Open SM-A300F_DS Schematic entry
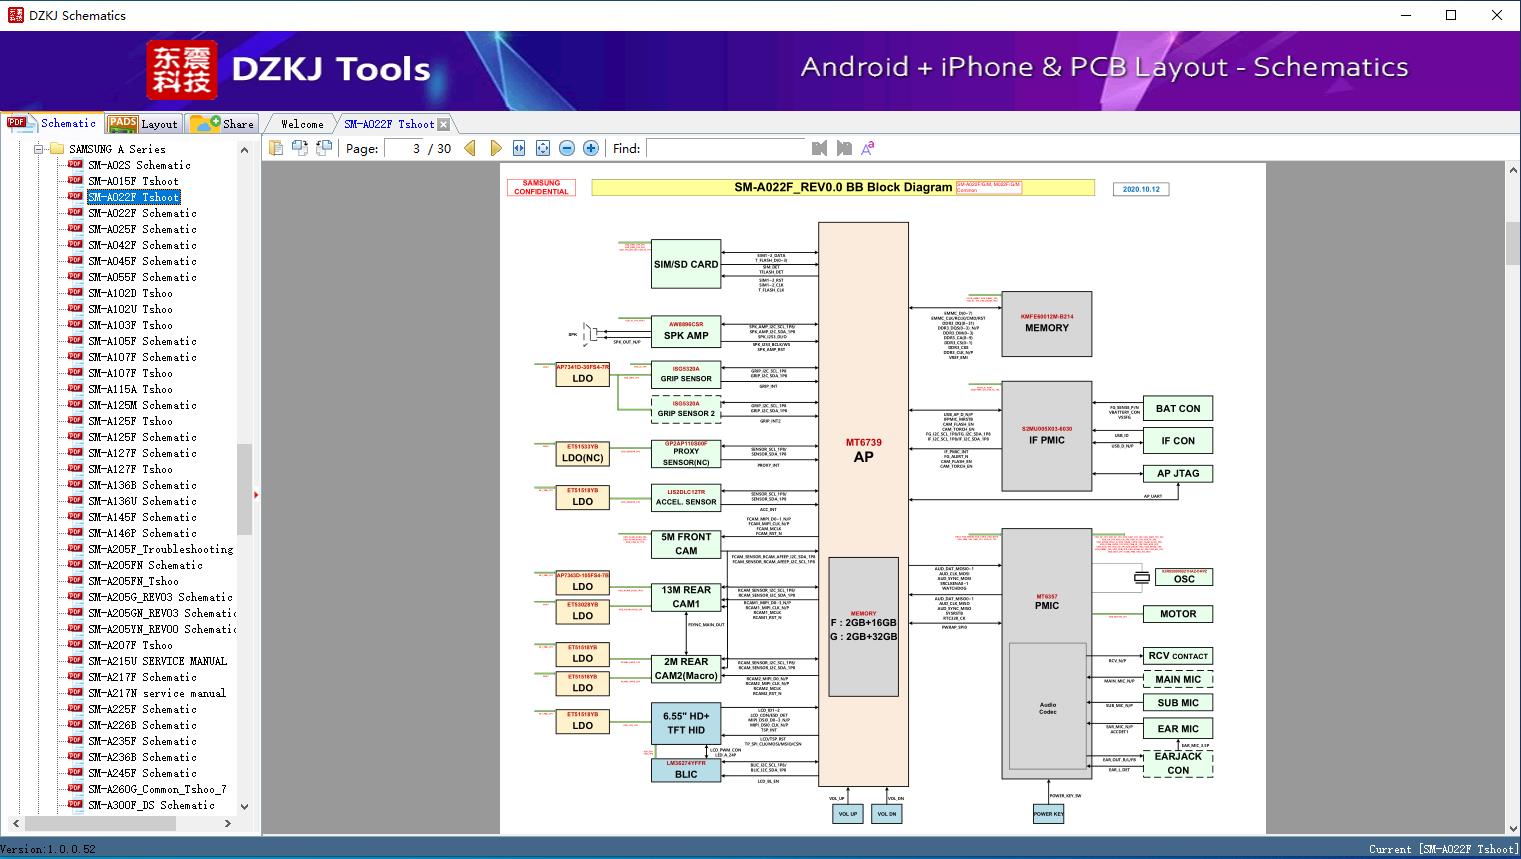This screenshot has width=1521, height=859. point(151,805)
